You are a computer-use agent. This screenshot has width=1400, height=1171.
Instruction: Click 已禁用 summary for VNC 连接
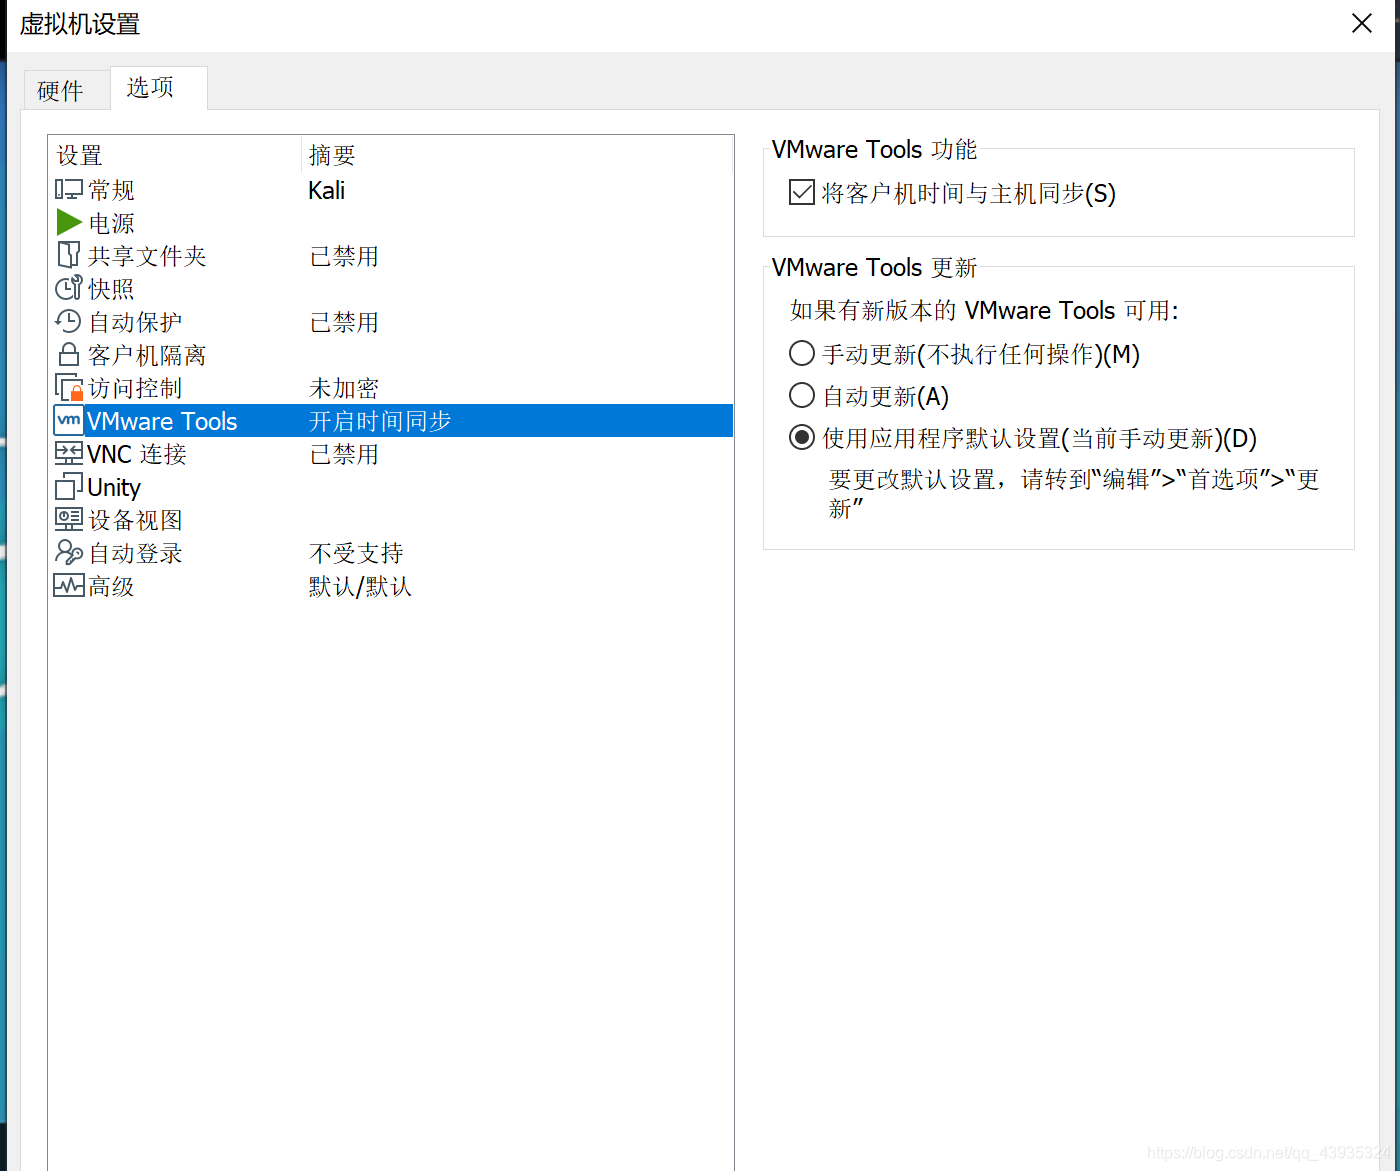click(344, 454)
